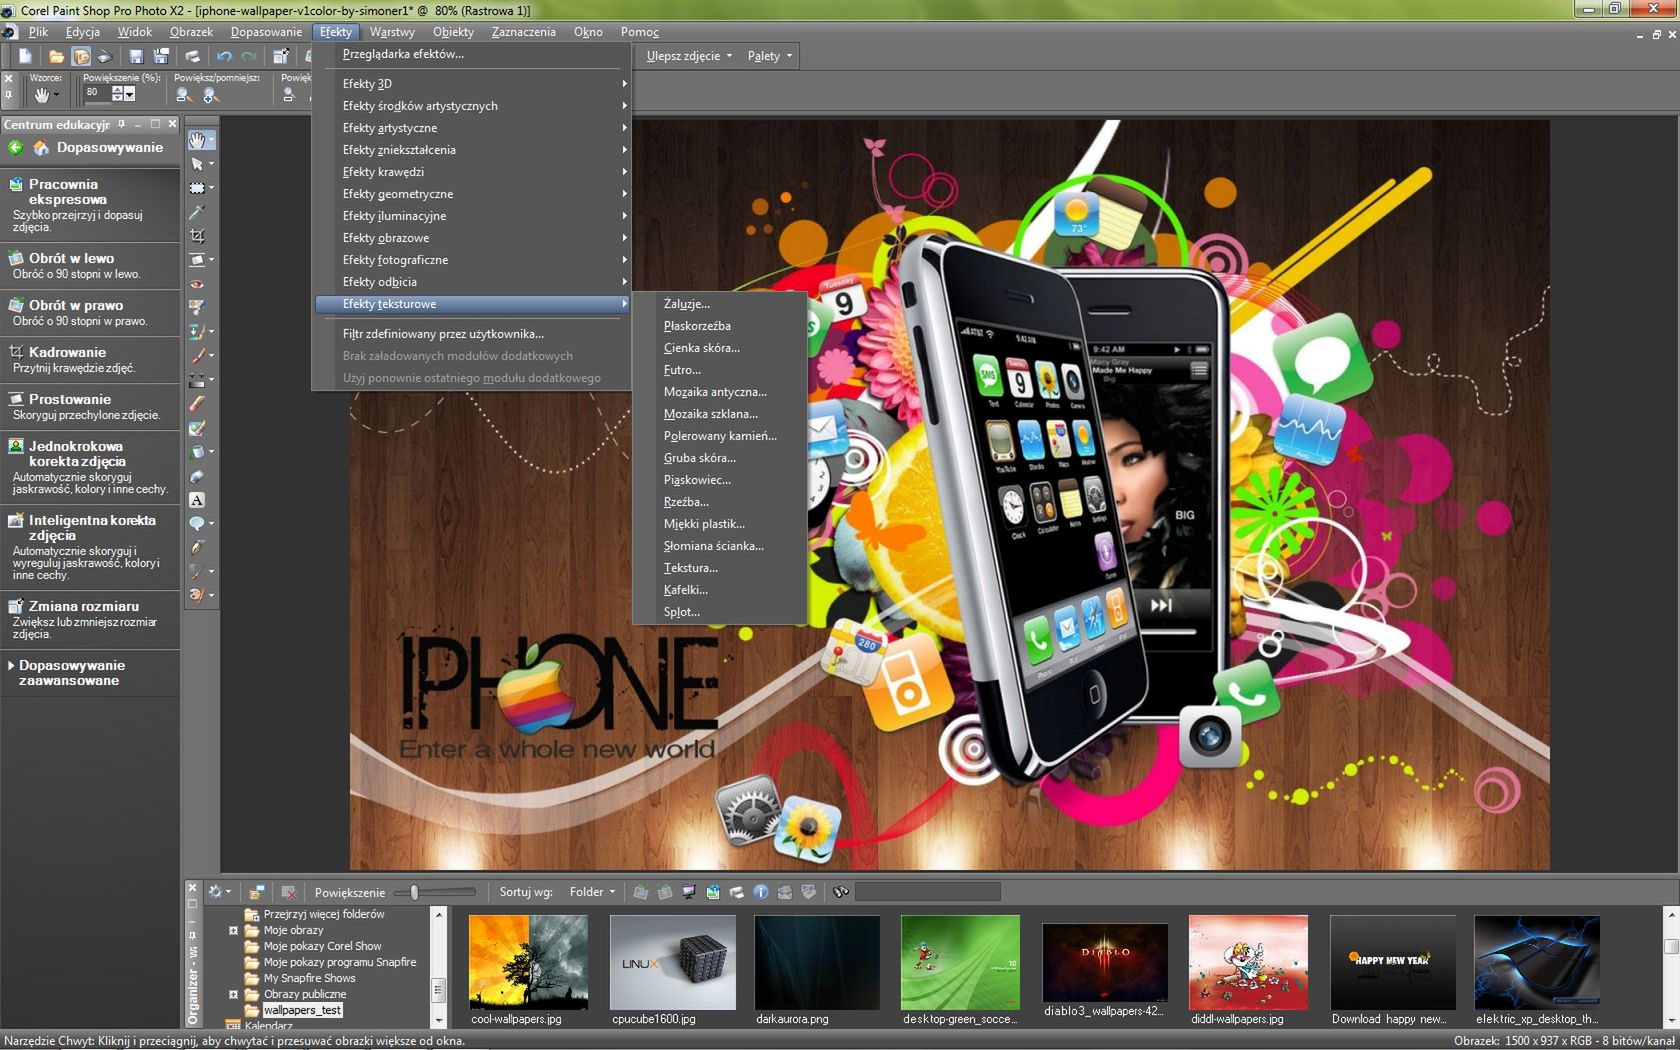Open the Organizer settings gear dropdown

point(219,892)
